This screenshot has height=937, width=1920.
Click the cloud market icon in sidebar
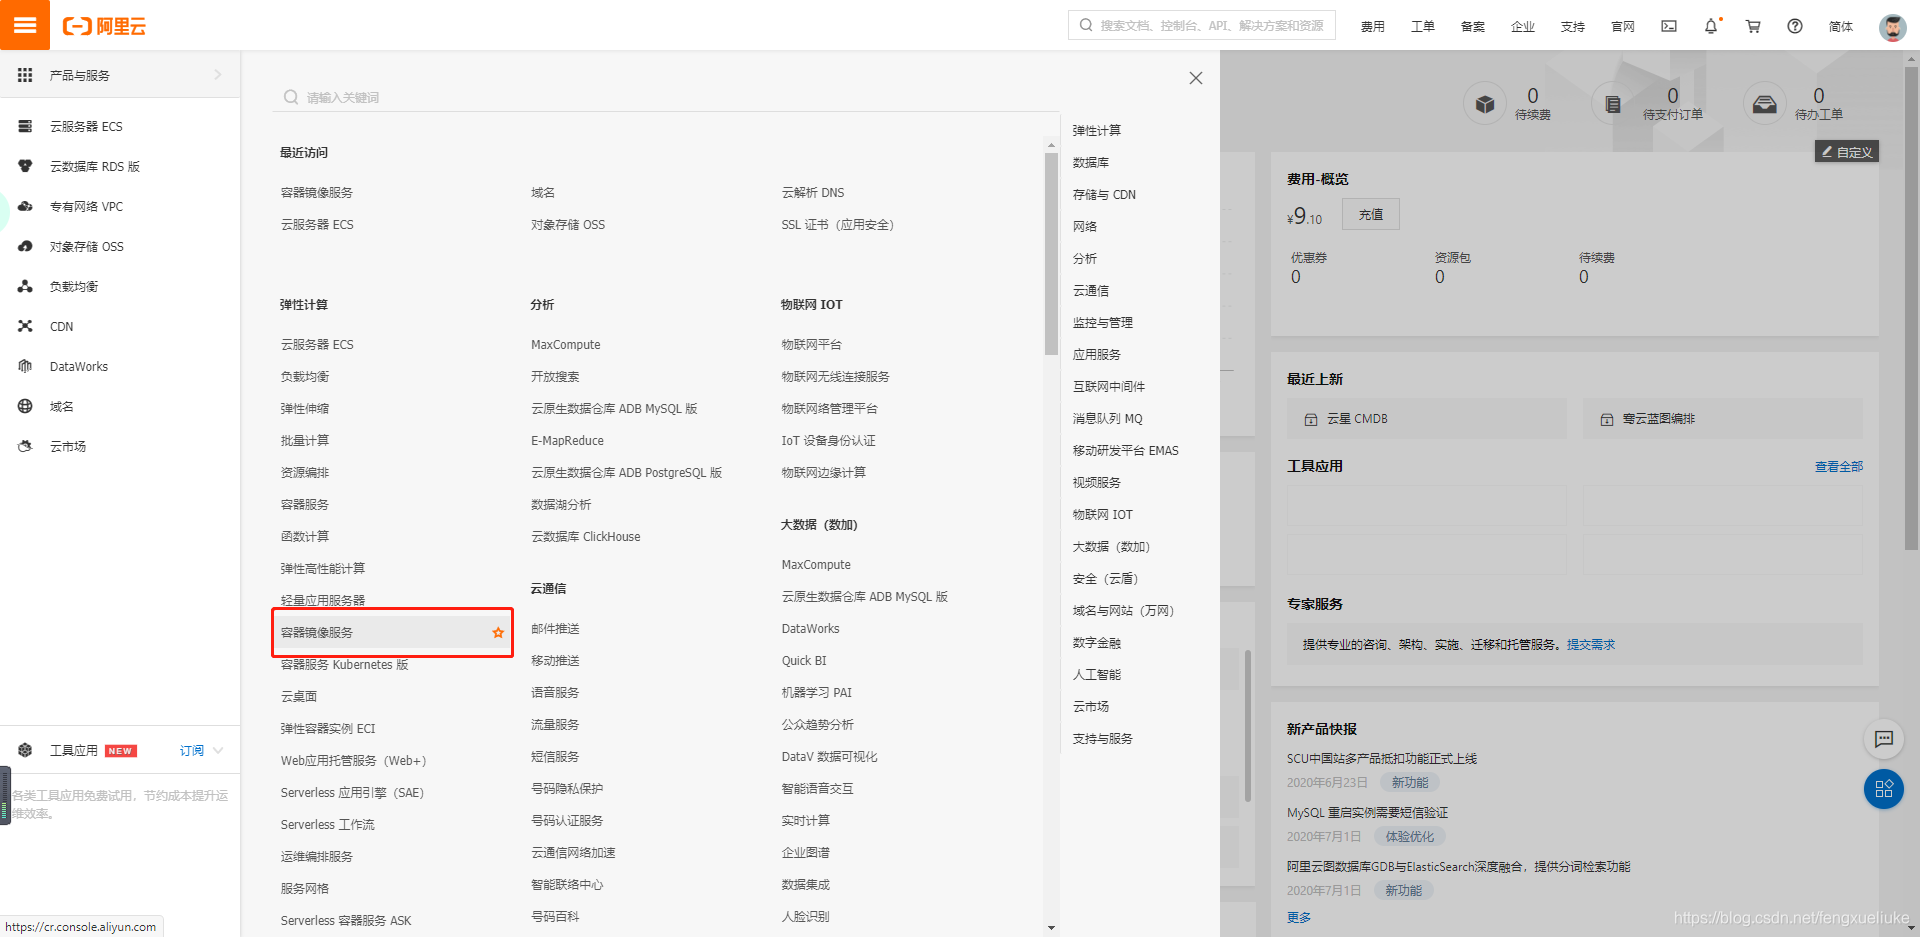click(25, 446)
